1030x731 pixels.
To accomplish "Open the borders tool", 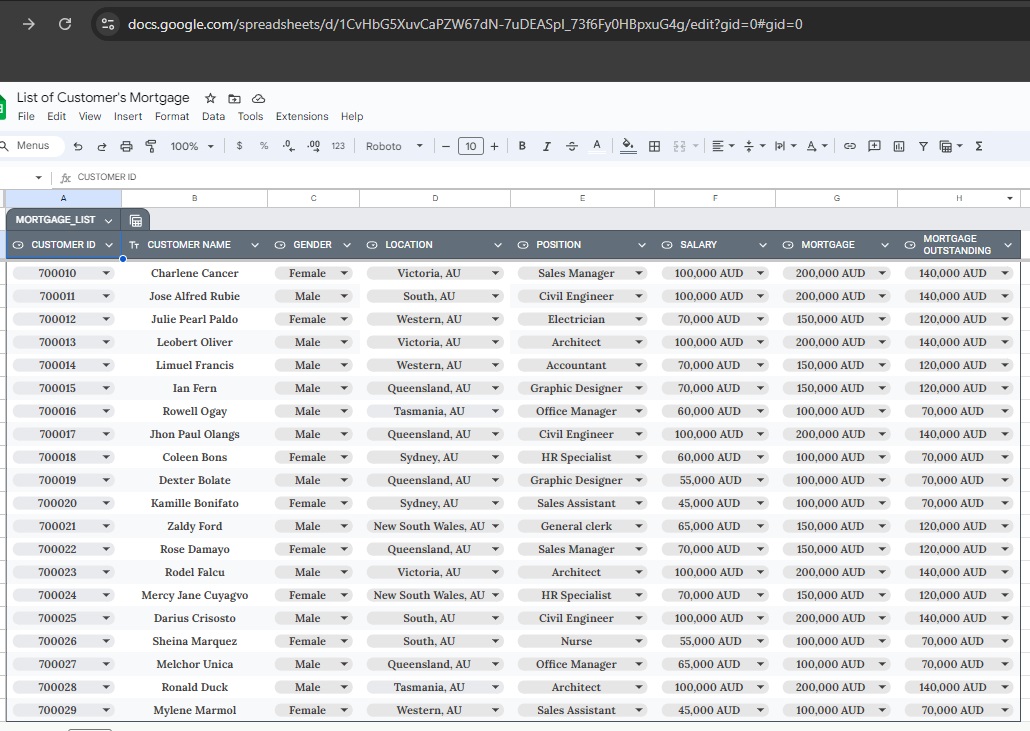I will (x=654, y=146).
